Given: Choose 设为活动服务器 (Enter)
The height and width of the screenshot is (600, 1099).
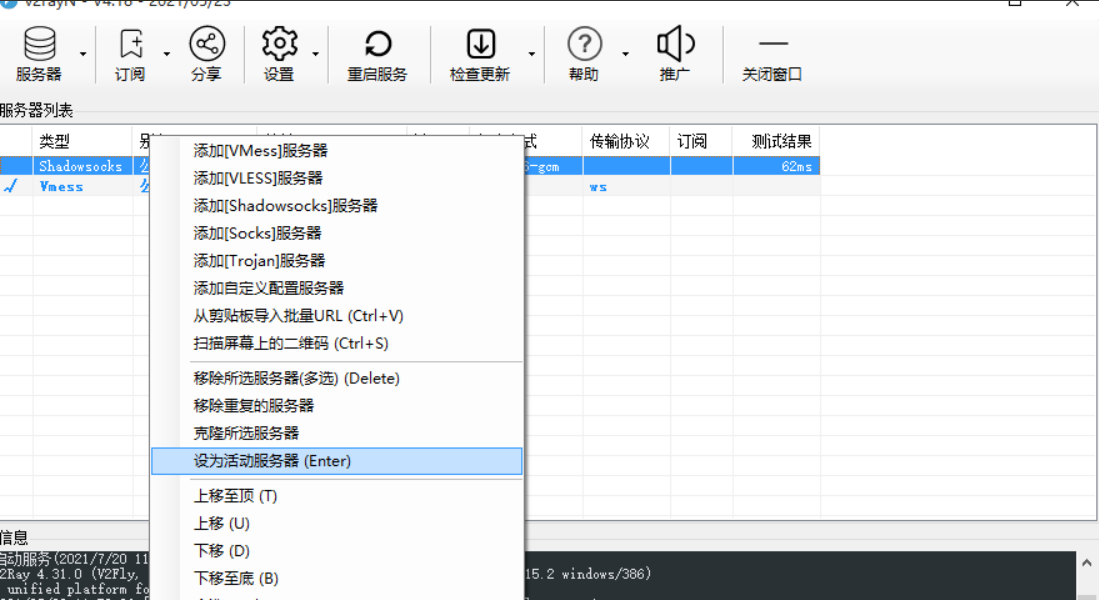Looking at the screenshot, I should (336, 461).
